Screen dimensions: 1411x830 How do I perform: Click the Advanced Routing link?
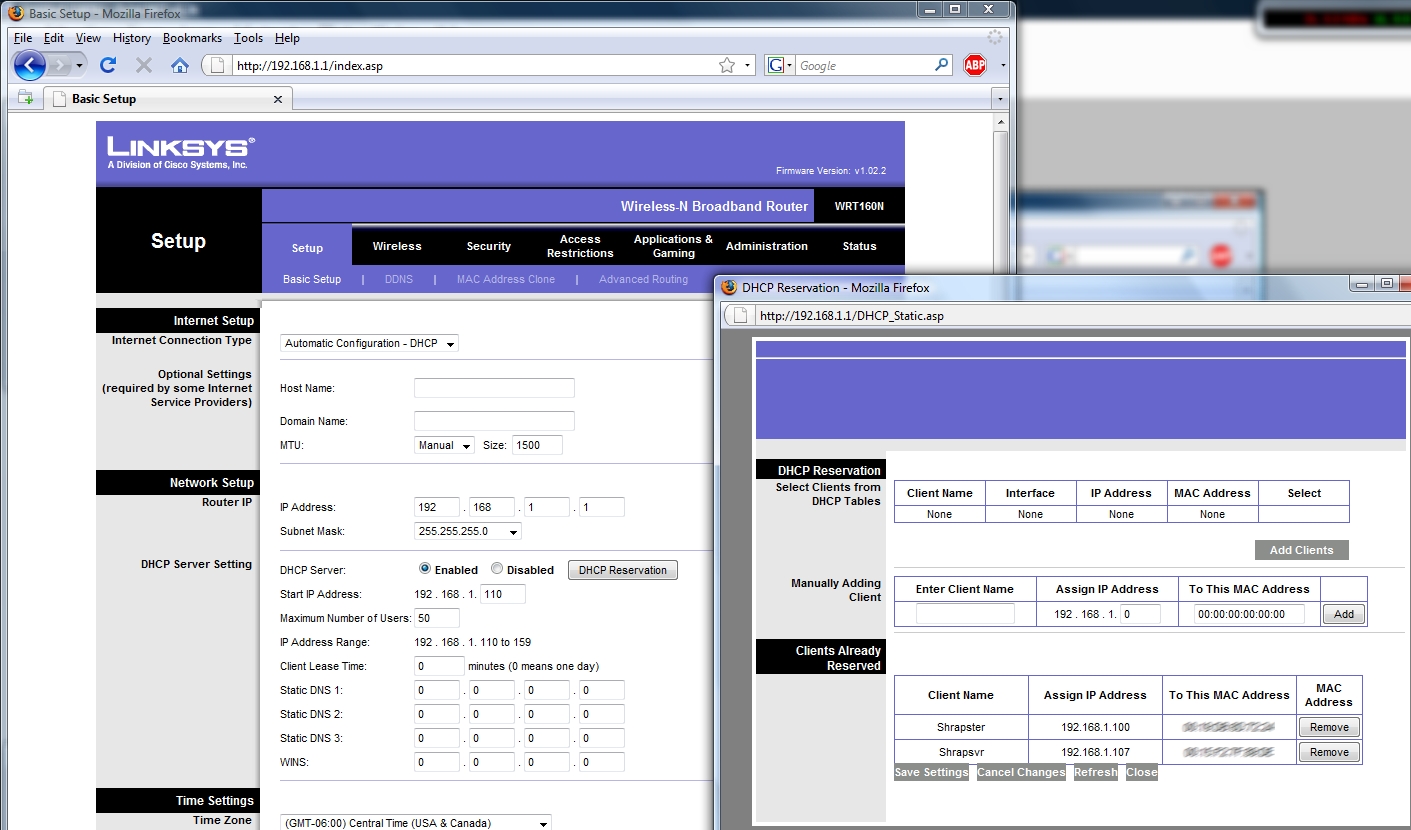pyautogui.click(x=643, y=279)
